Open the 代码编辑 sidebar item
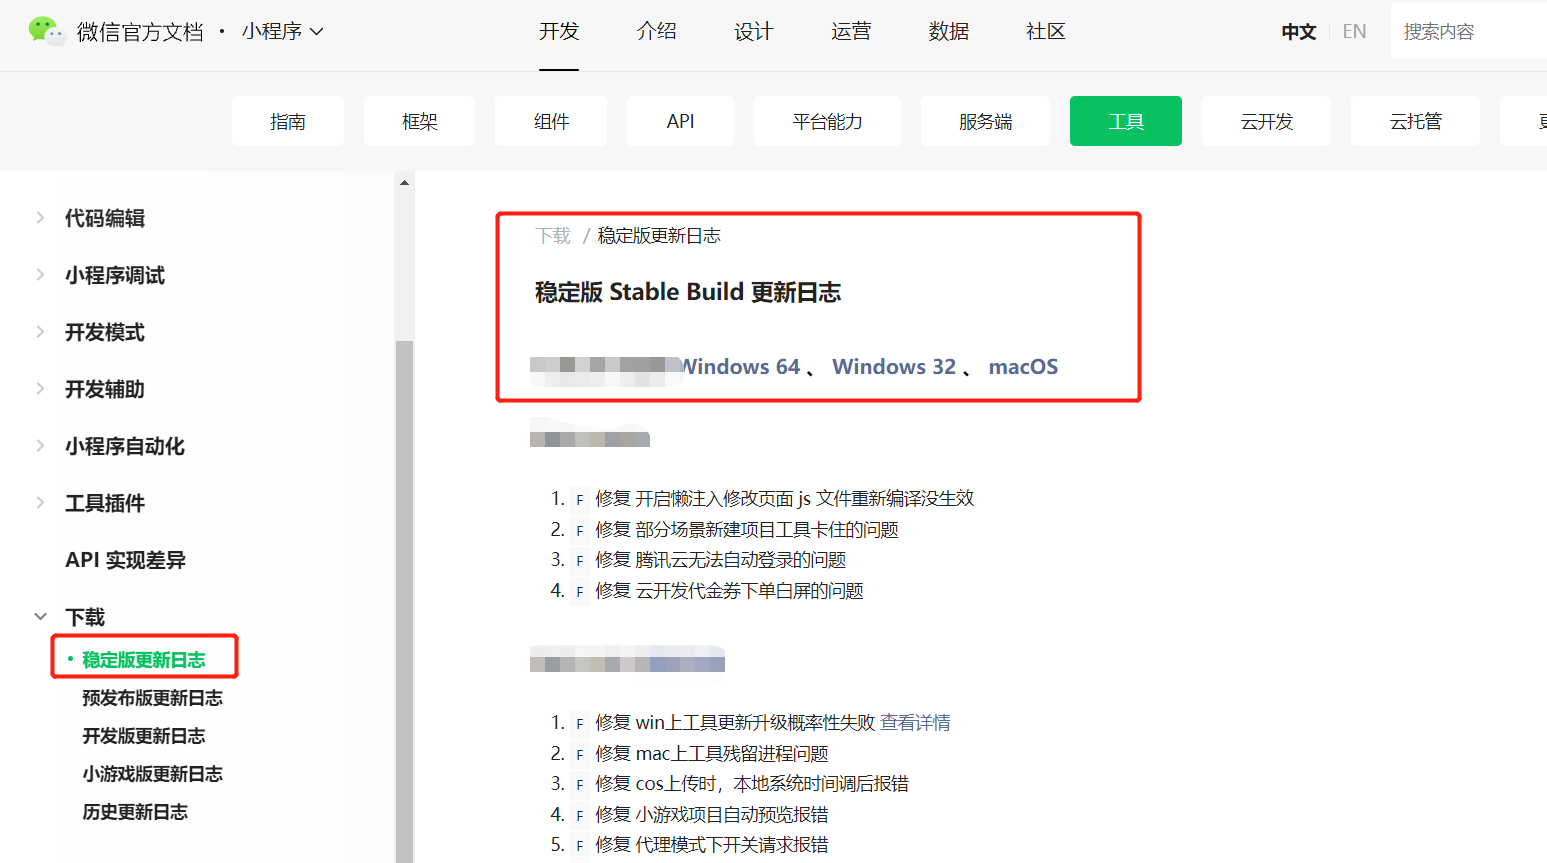This screenshot has width=1547, height=863. tap(105, 218)
